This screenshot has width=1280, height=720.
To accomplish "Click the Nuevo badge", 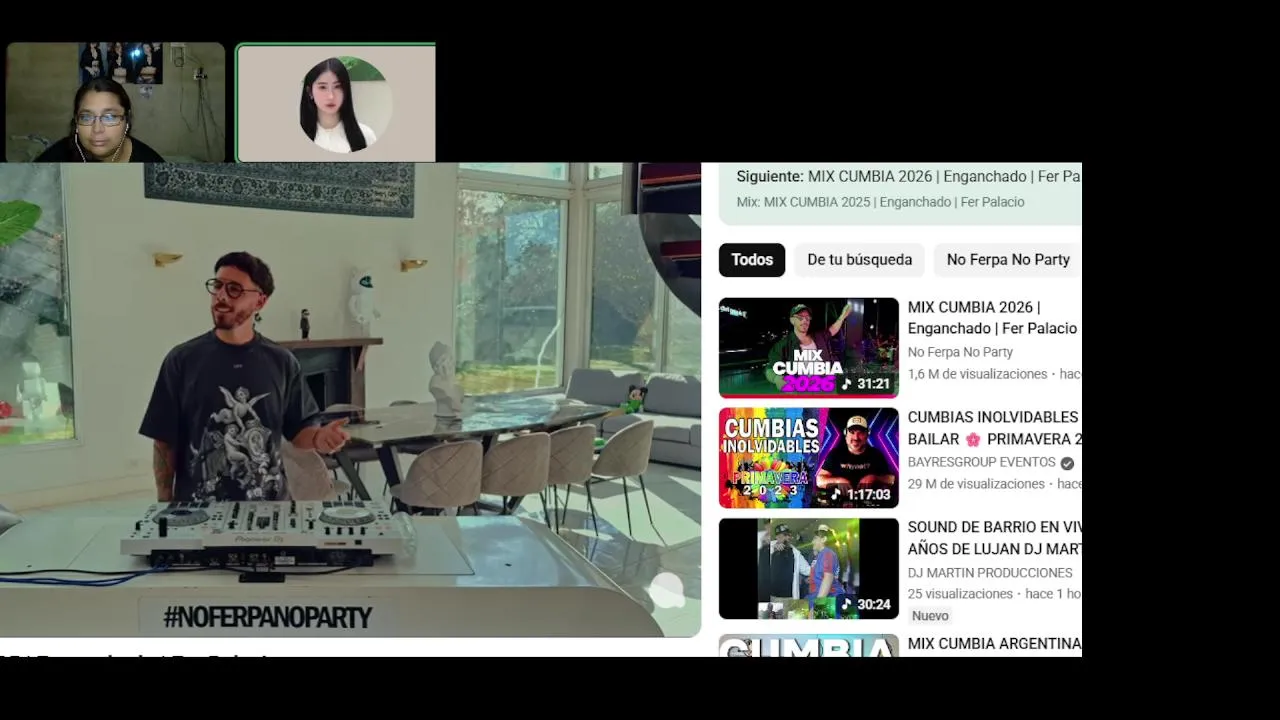I will pyautogui.click(x=930, y=616).
